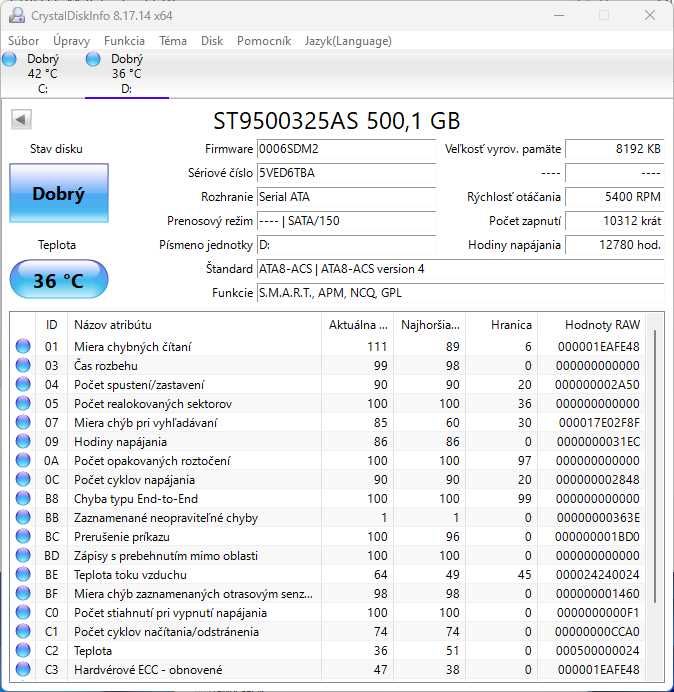Click the blue status orb on the D: tab
Viewport: 674px width, 692px height.
(93, 59)
